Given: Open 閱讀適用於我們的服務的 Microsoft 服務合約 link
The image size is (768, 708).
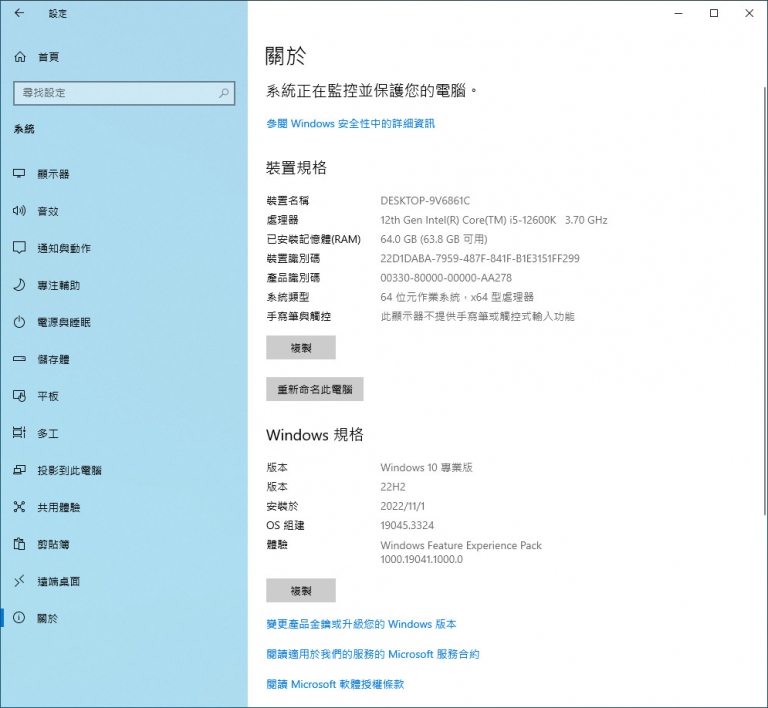Looking at the screenshot, I should point(373,654).
